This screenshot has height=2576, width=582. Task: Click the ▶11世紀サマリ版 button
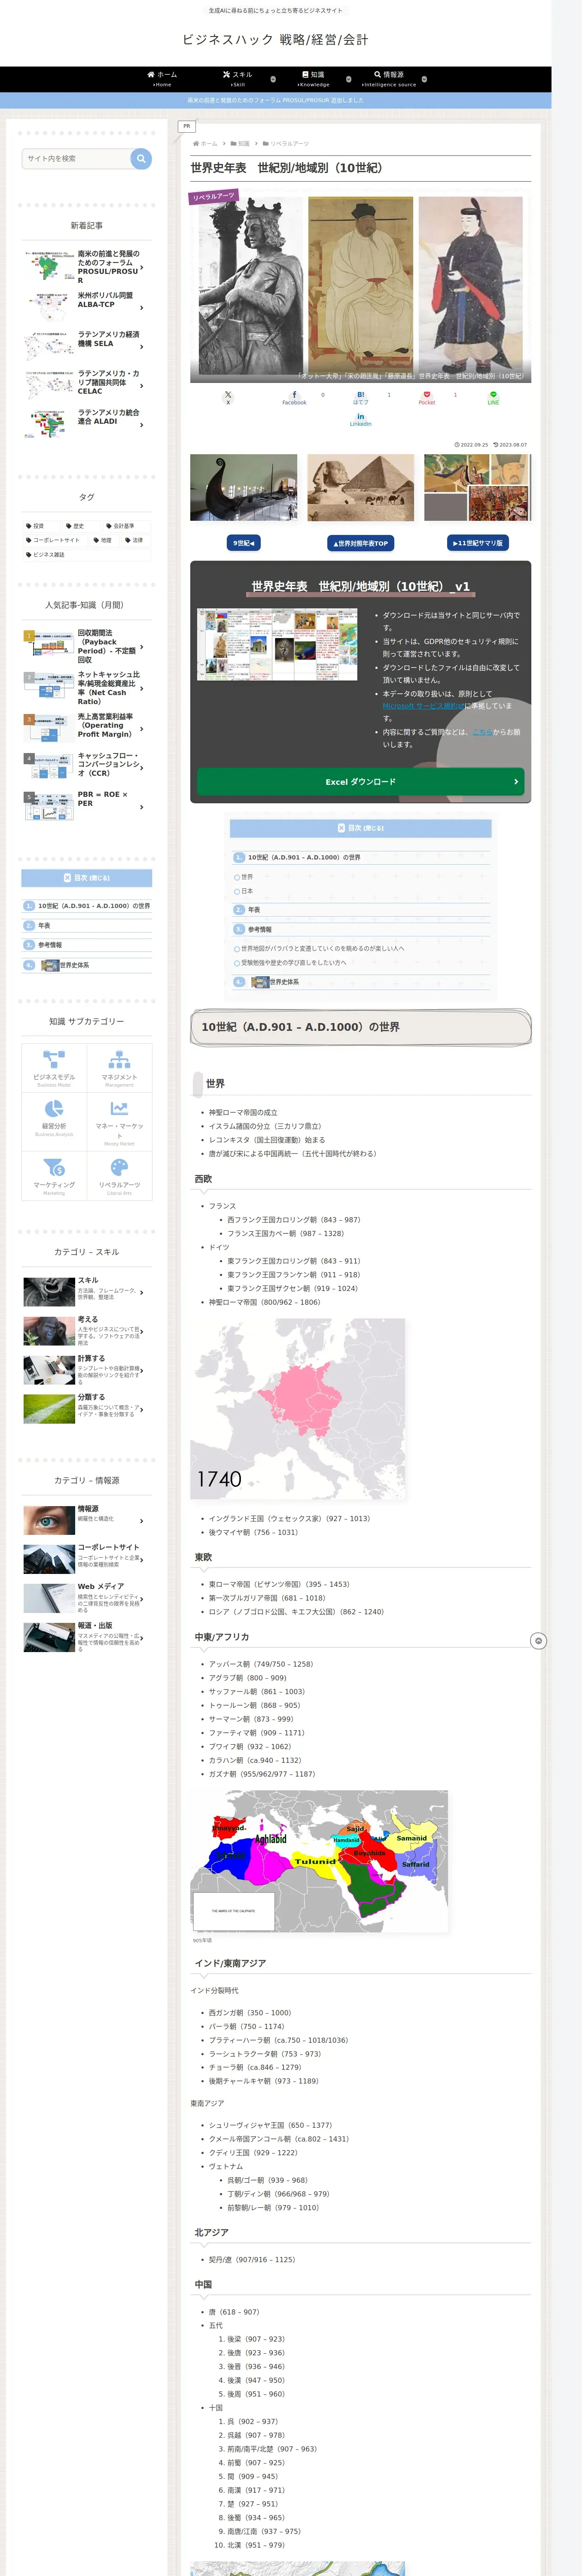(478, 543)
